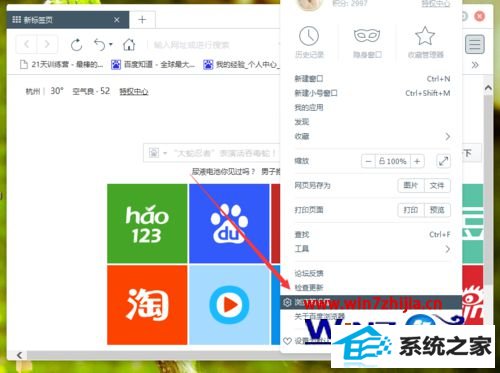The image size is (500, 373).
Task: Click 杭州 30° weather text
Action: 44,91
